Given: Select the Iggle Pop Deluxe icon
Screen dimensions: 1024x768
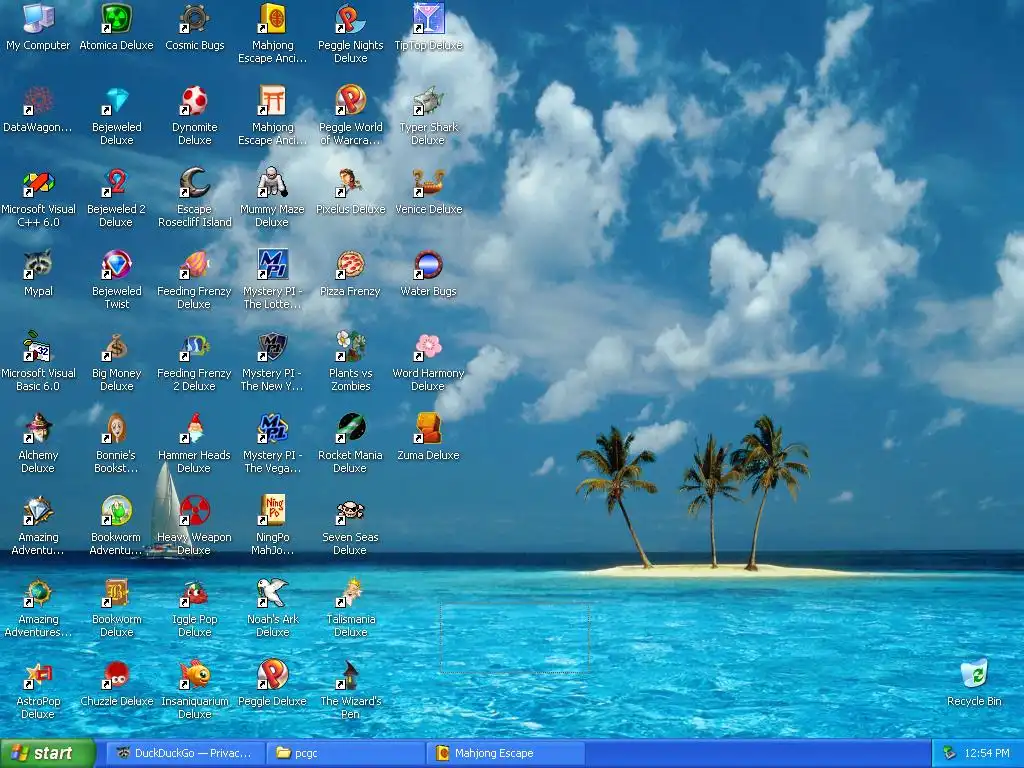Looking at the screenshot, I should 195,593.
